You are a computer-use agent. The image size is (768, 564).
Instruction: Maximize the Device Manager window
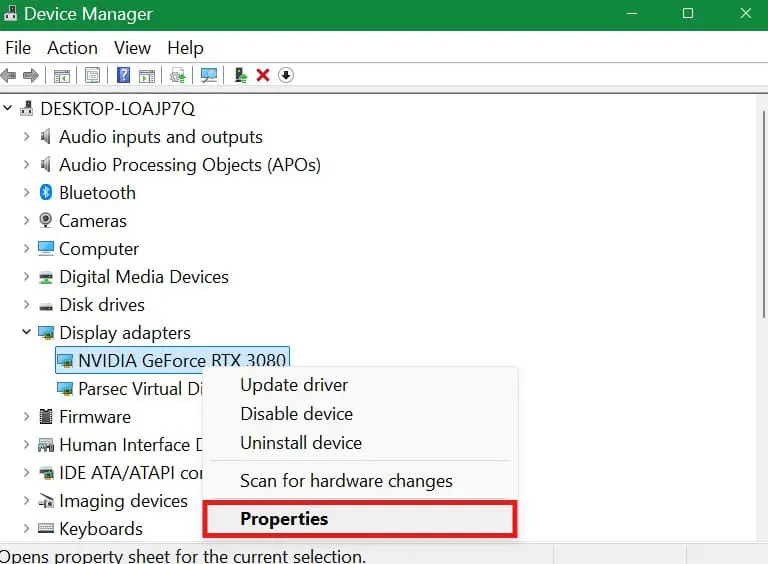688,13
